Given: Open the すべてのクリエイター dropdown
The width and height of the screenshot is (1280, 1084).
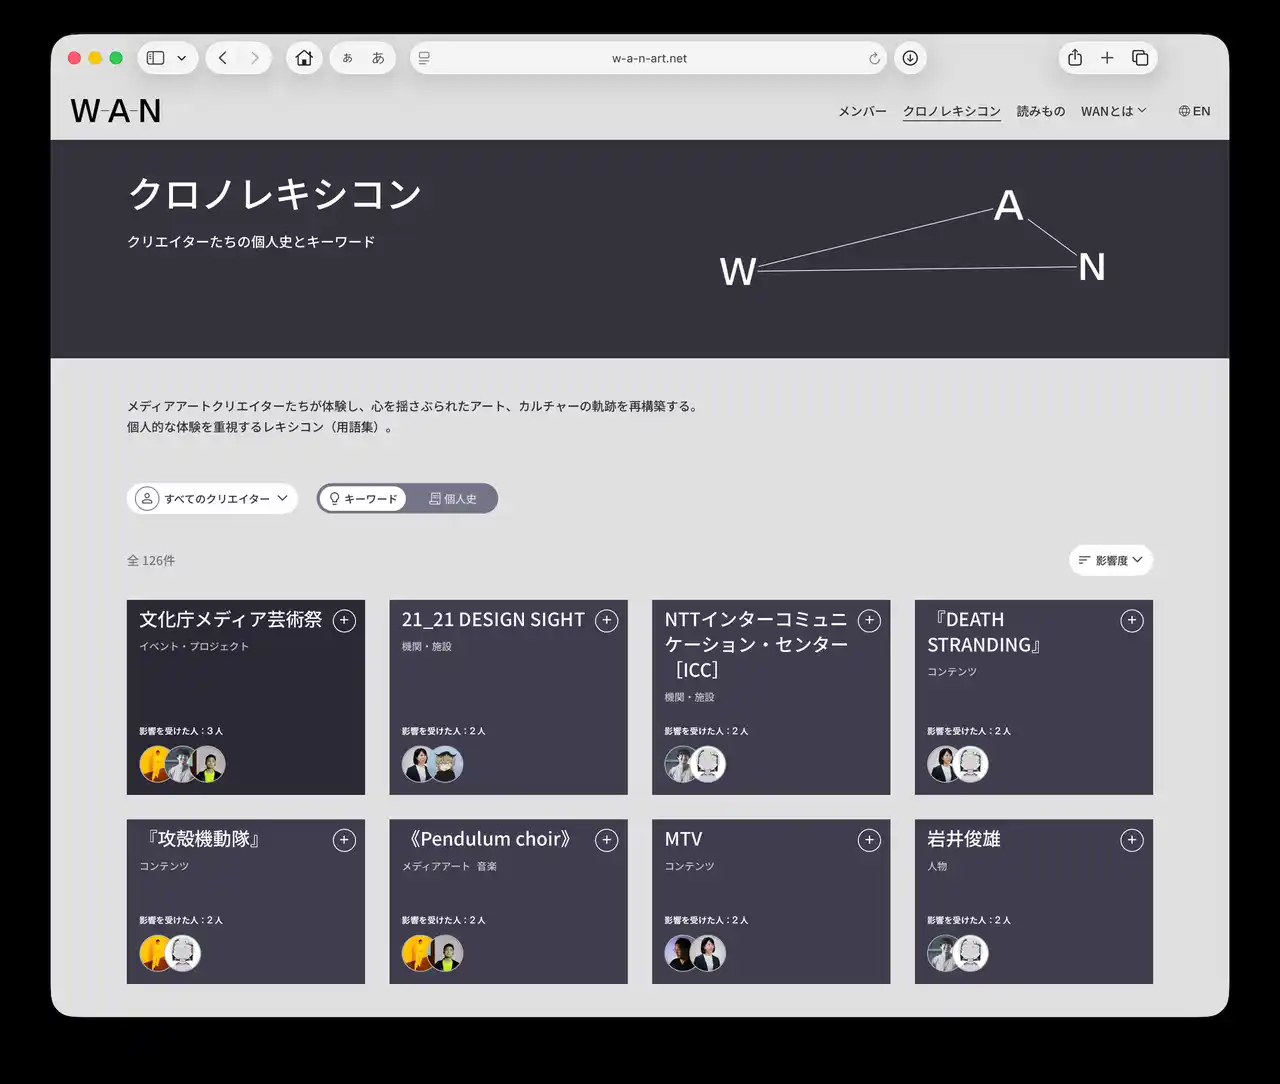Looking at the screenshot, I should [212, 499].
